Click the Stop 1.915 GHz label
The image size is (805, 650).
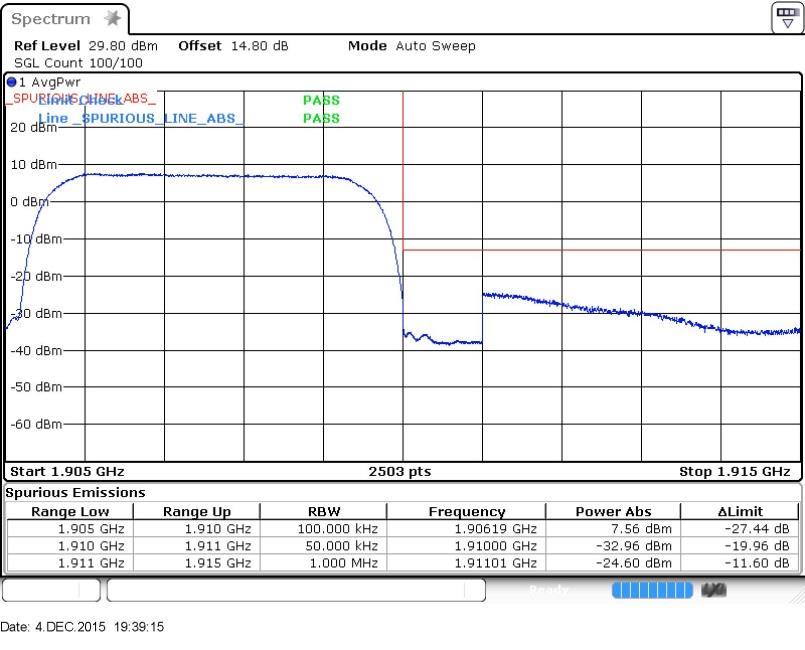[x=734, y=471]
